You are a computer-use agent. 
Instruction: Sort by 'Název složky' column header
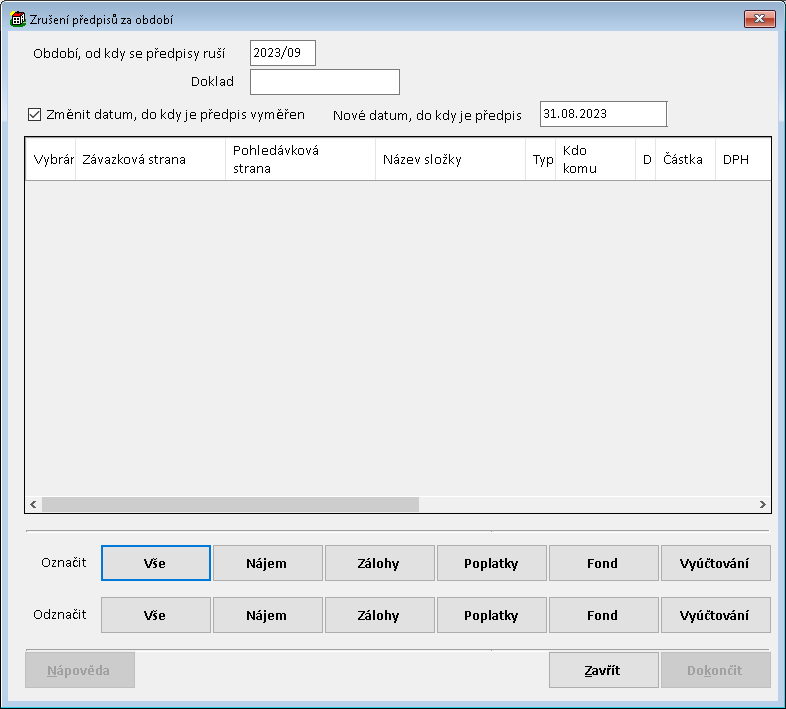tap(450, 160)
